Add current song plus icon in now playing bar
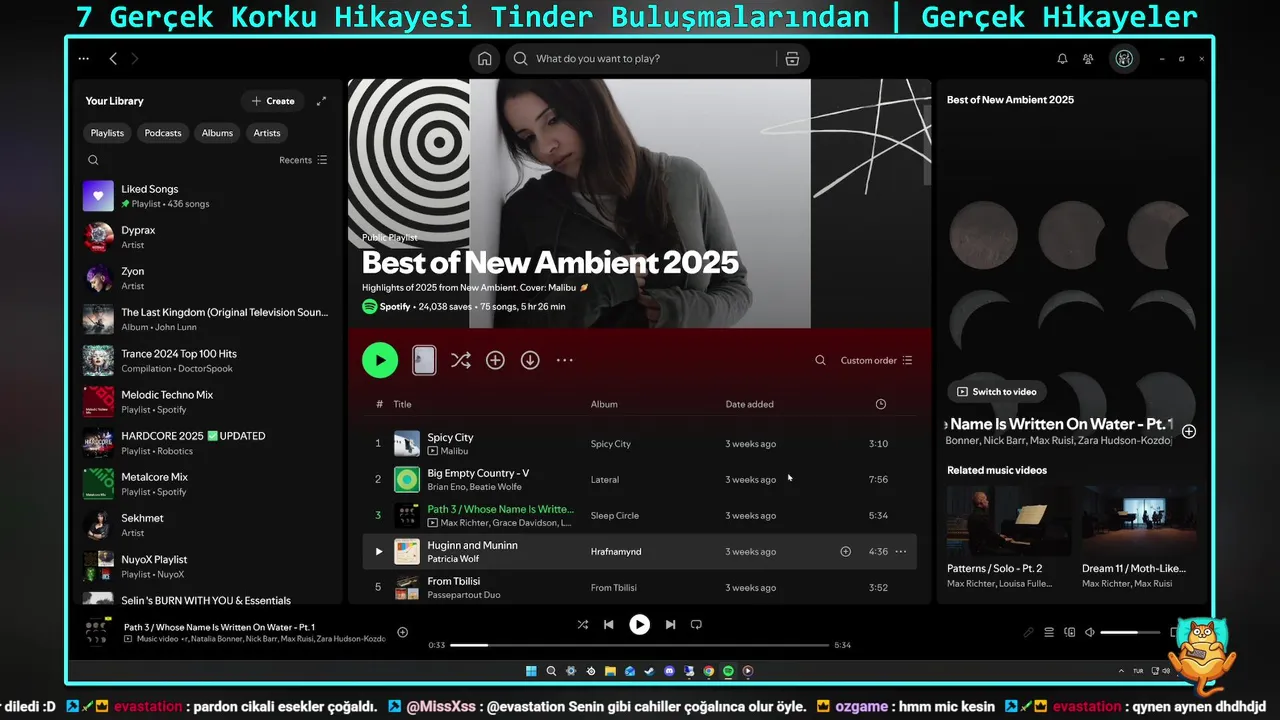This screenshot has width=1280, height=720. point(403,632)
